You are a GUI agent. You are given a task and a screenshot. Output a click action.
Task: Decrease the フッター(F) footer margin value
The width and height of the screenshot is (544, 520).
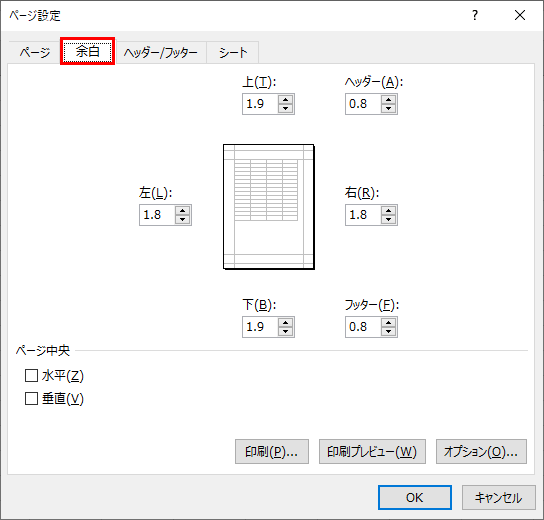click(x=388, y=332)
